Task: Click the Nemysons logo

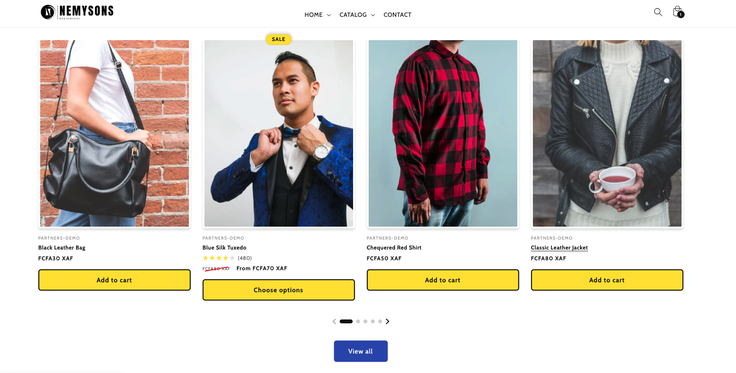Action: pyautogui.click(x=77, y=12)
